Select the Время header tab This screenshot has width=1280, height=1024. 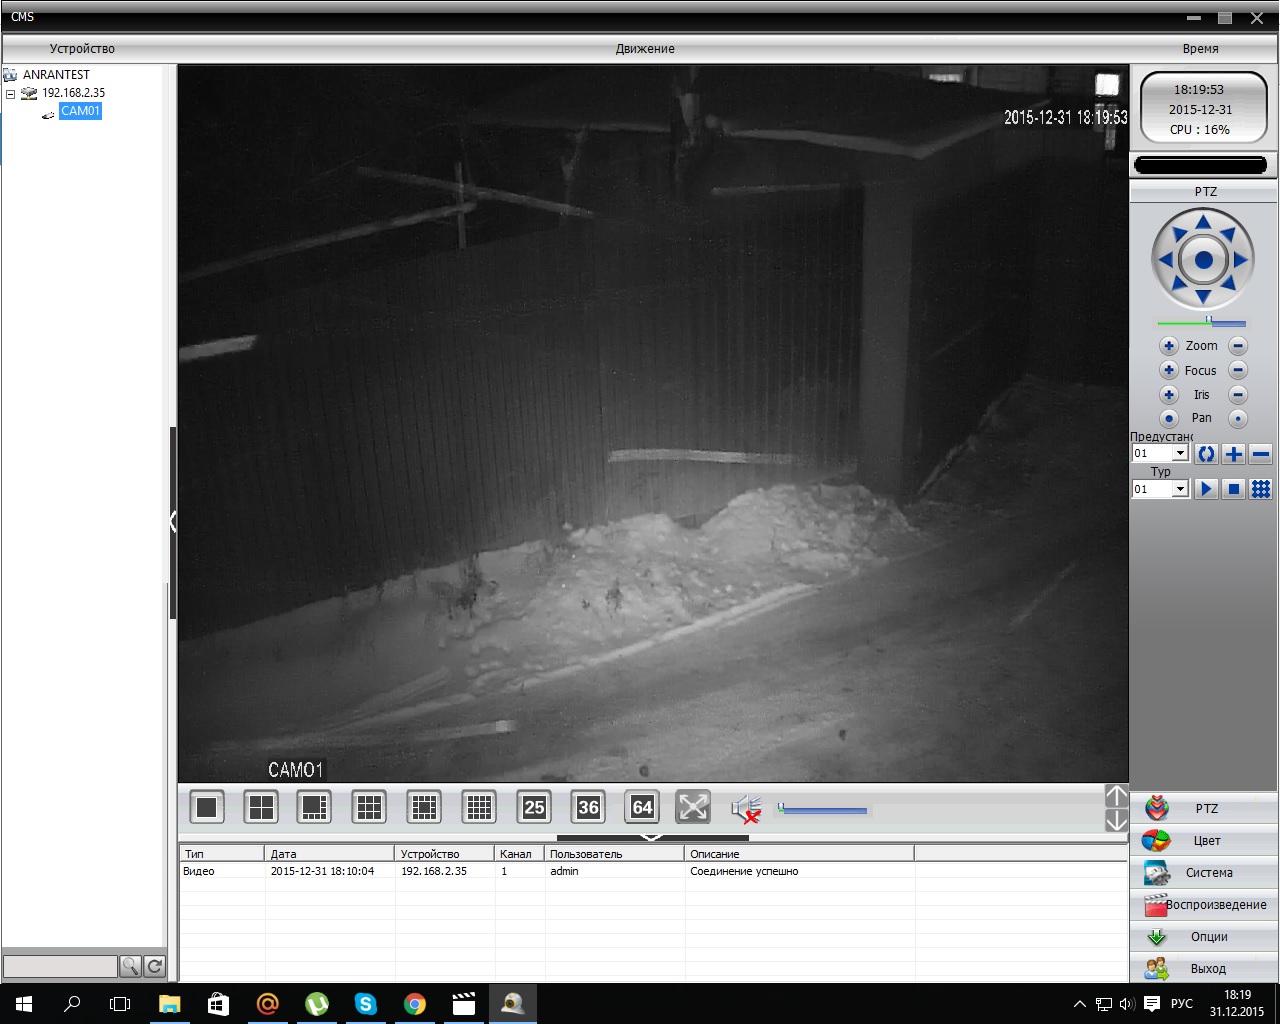point(1200,49)
